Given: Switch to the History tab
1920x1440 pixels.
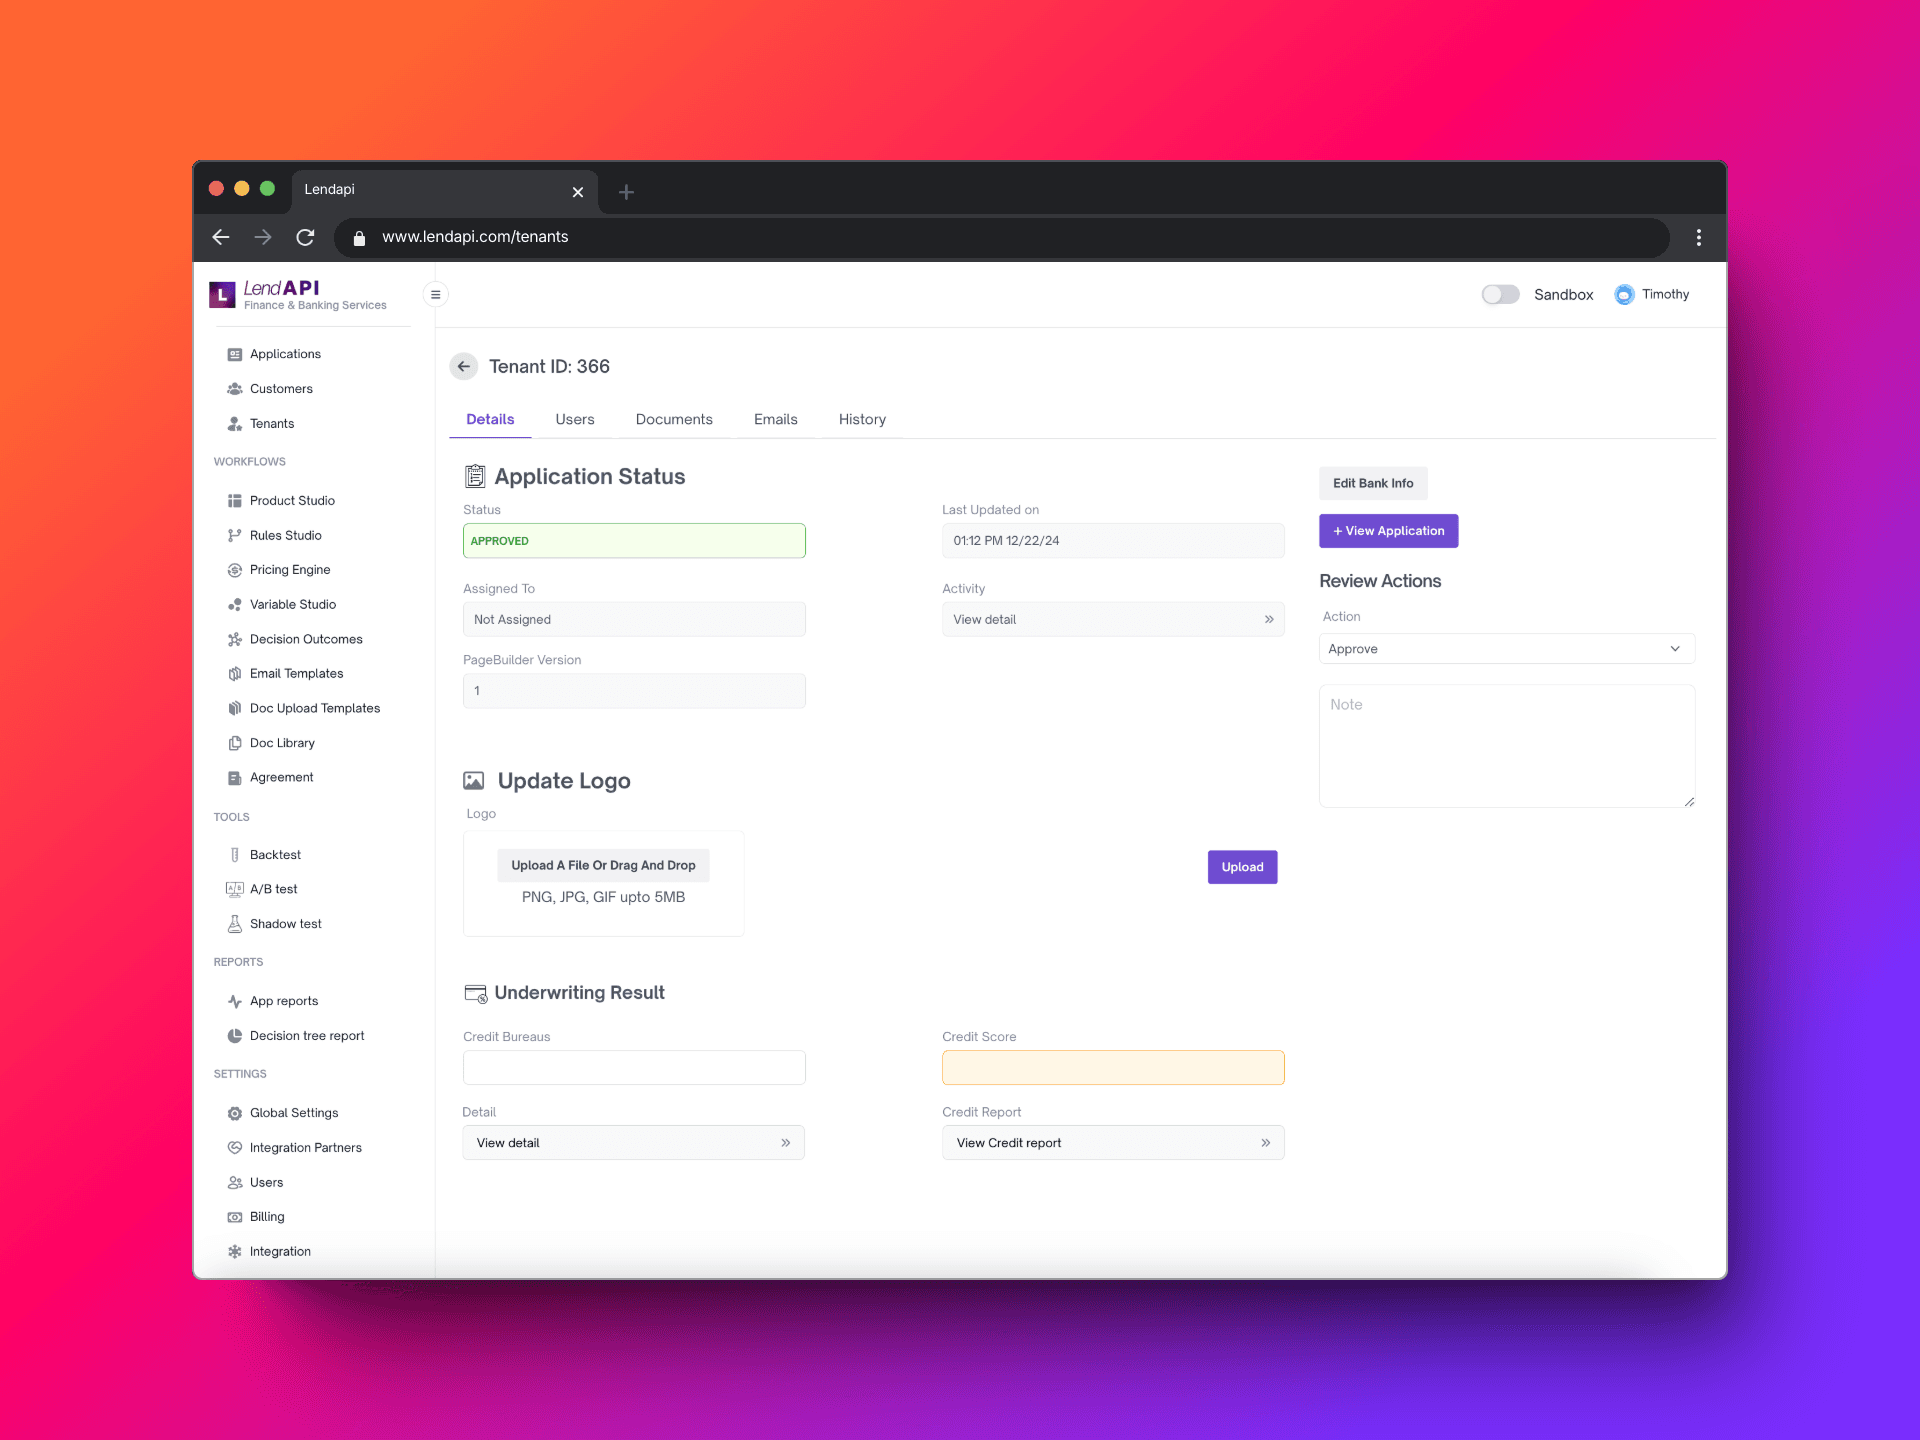Looking at the screenshot, I should tap(863, 419).
